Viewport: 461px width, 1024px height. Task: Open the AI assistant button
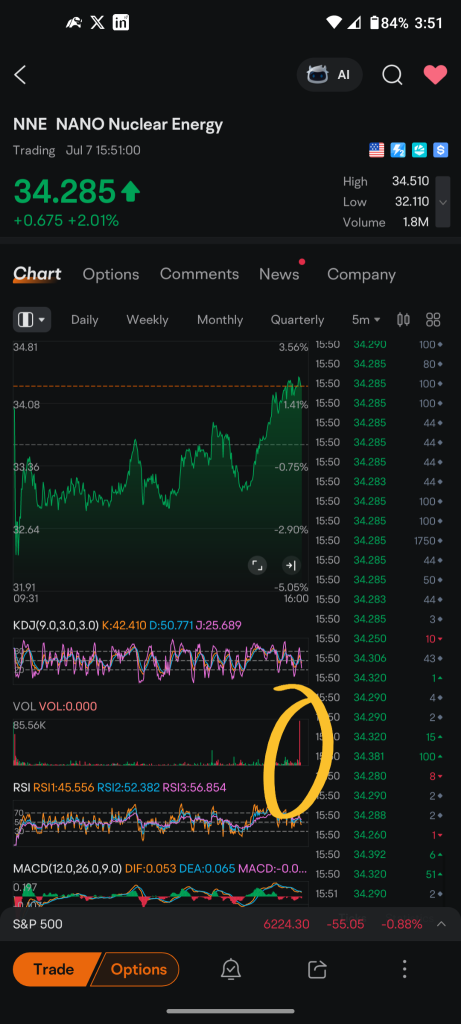pyautogui.click(x=330, y=74)
